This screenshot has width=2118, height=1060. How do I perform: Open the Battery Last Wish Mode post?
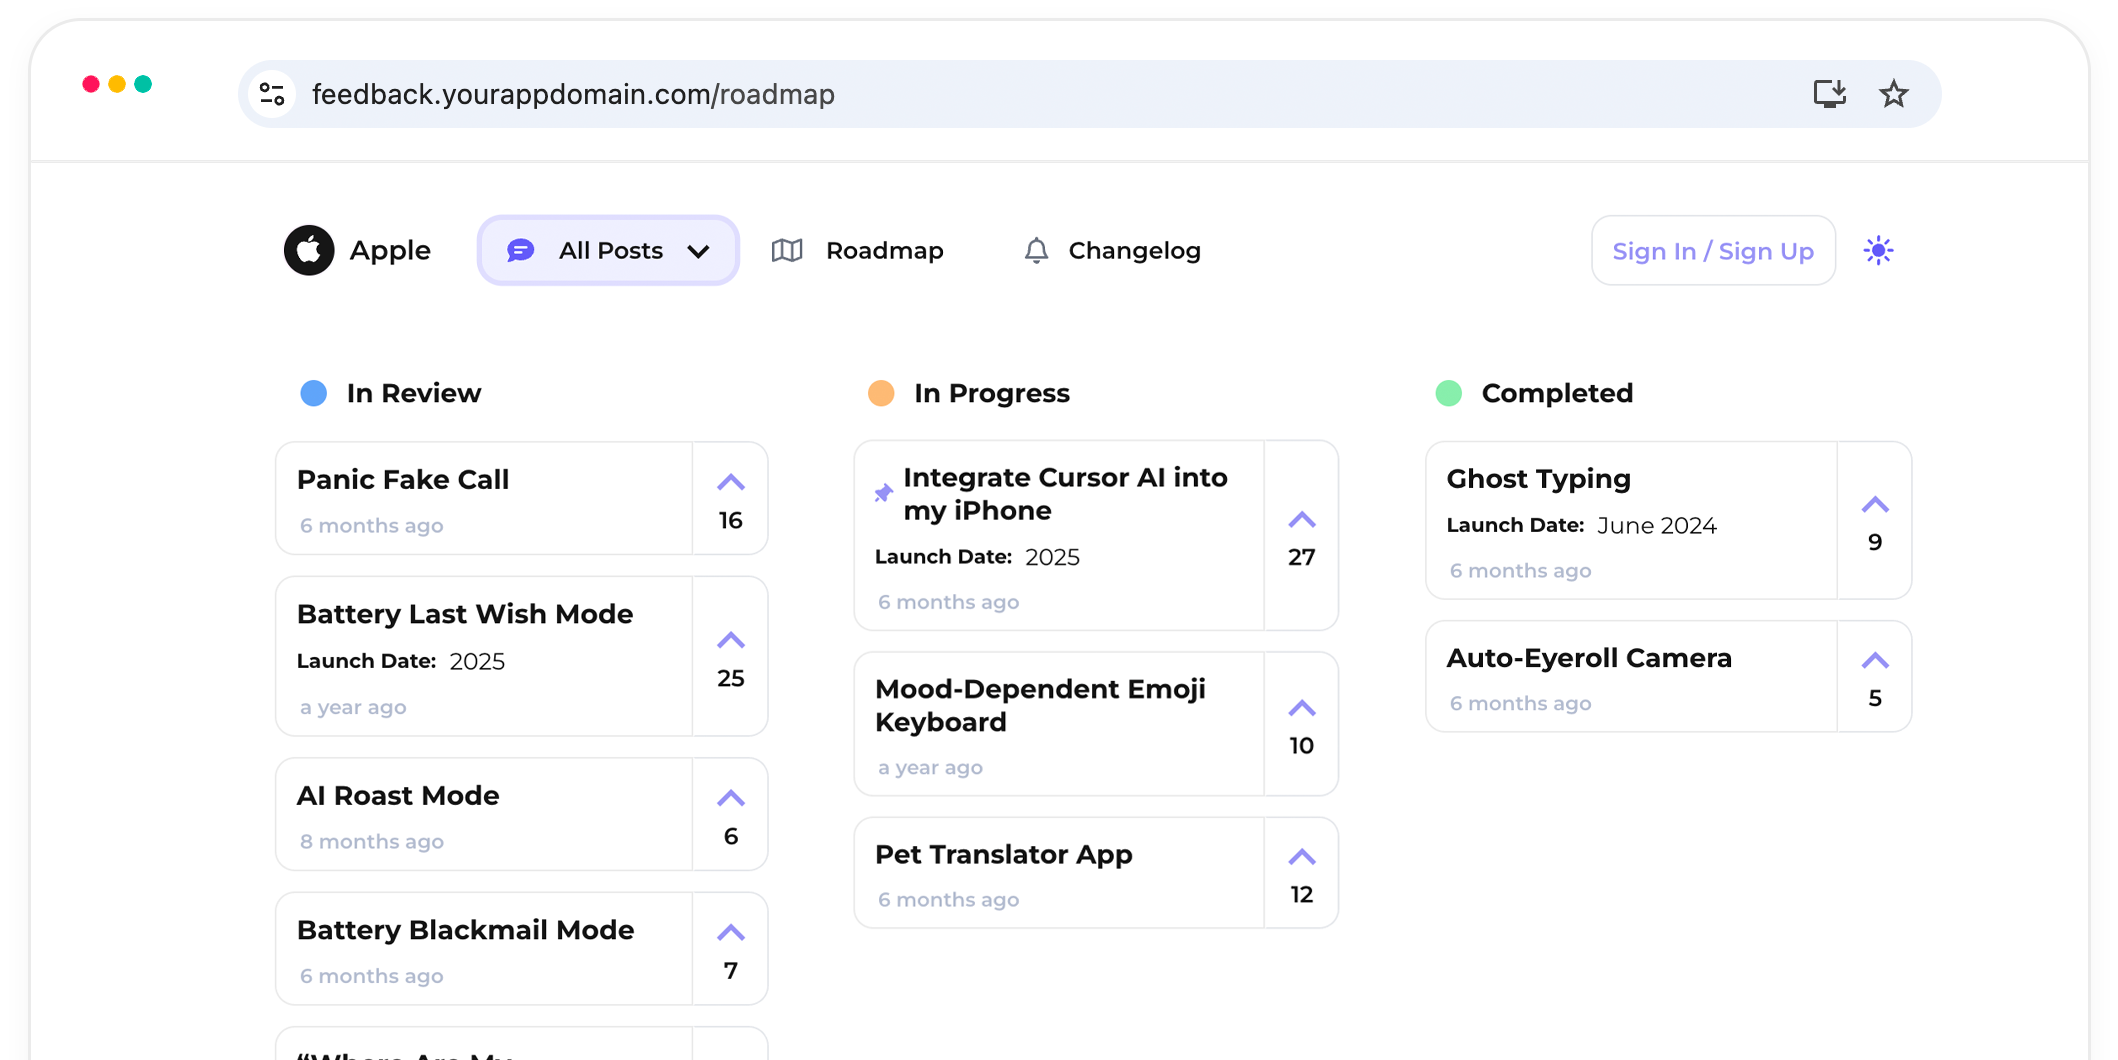[x=465, y=614]
